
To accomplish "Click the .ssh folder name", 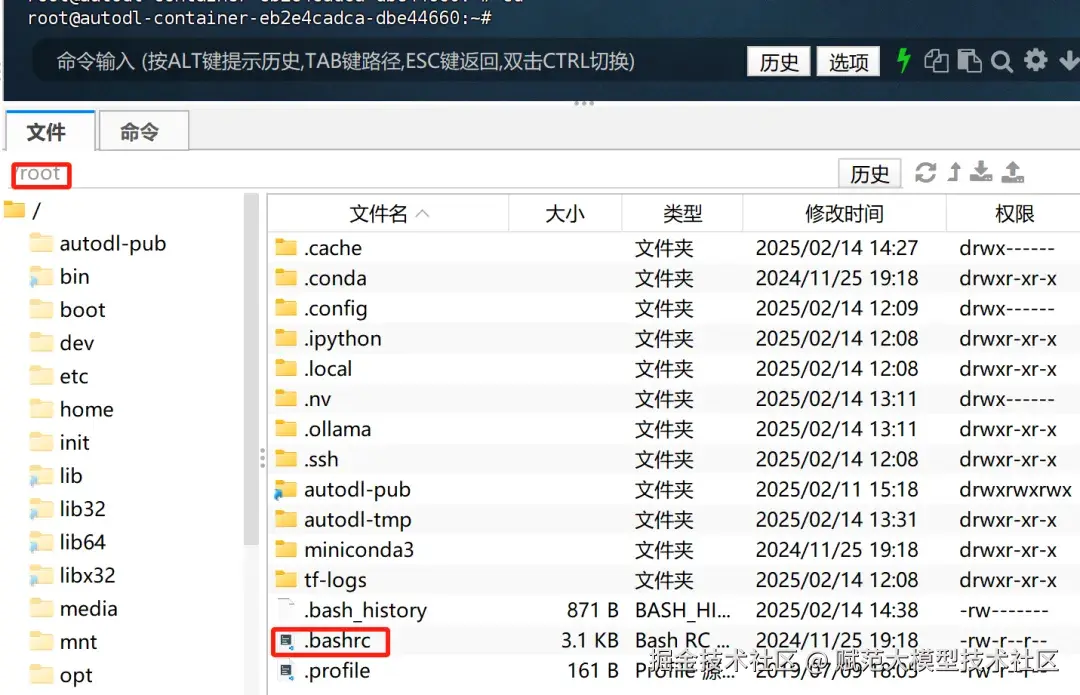I will point(321,459).
